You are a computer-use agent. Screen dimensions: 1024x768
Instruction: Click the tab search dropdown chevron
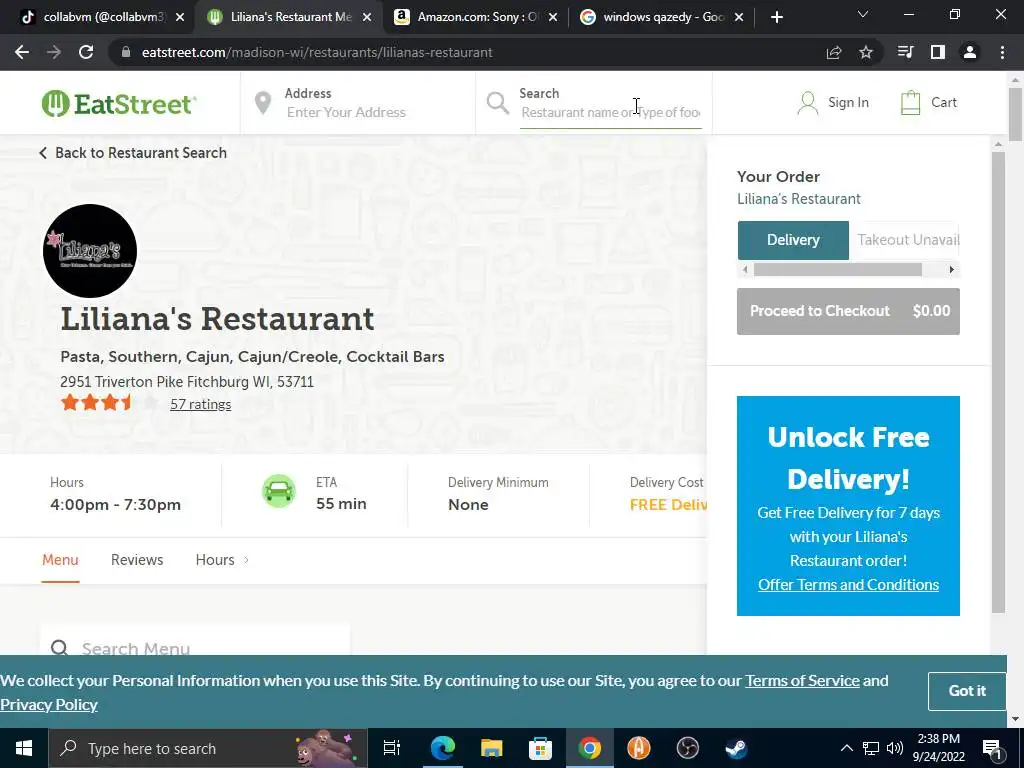(x=863, y=14)
